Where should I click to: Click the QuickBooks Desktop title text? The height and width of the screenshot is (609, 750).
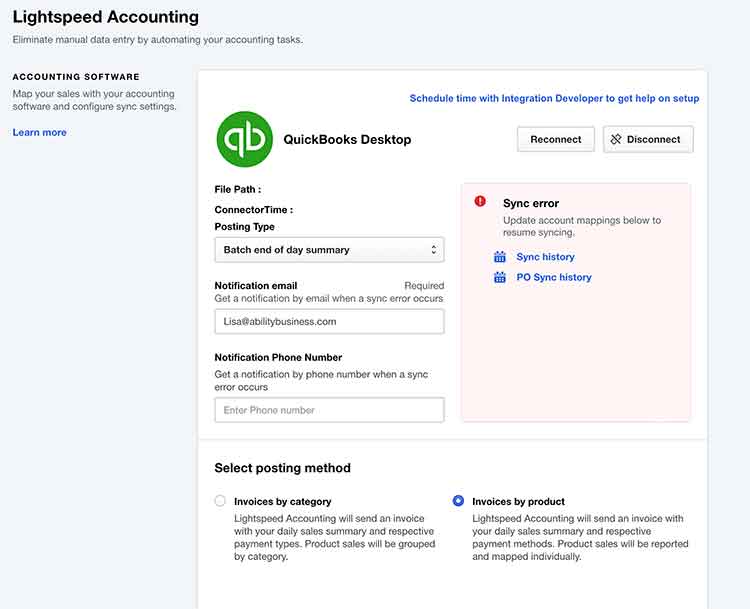(x=347, y=140)
